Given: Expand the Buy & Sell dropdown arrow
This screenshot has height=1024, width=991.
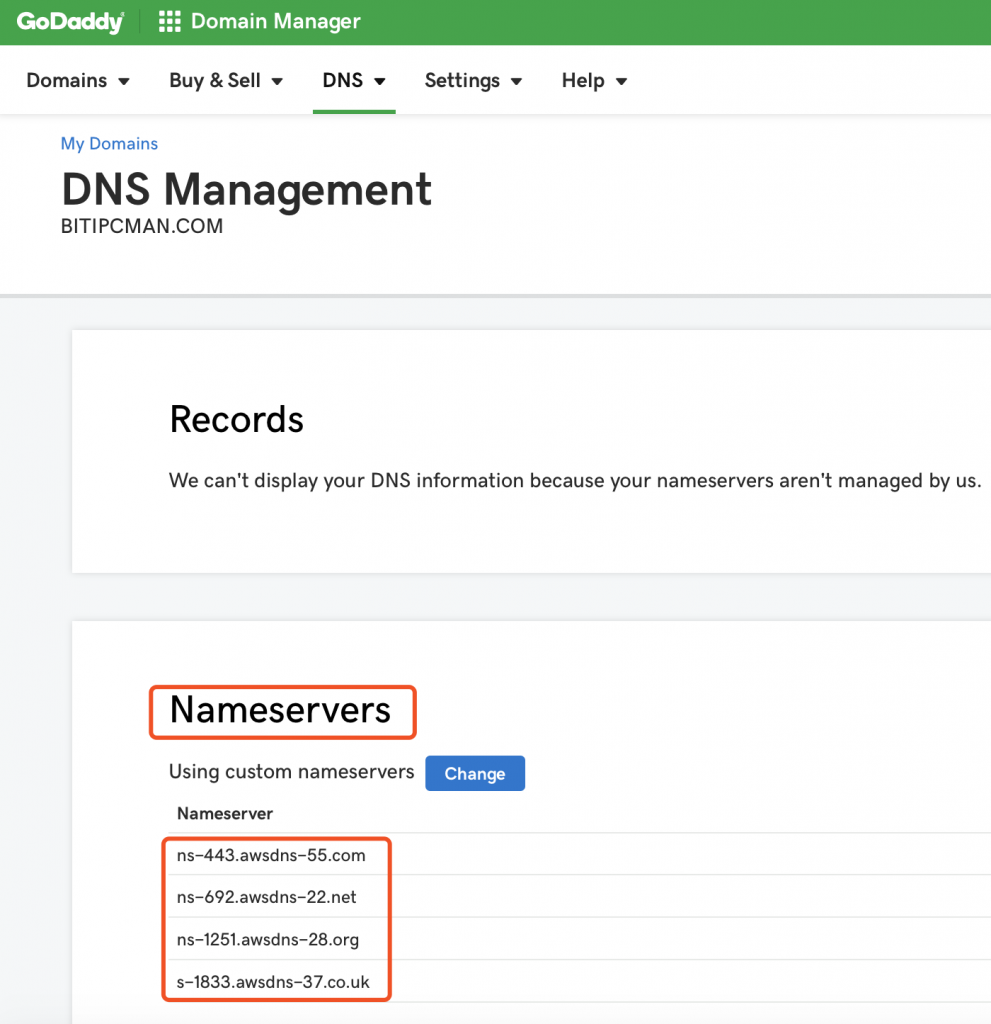Looking at the screenshot, I should click(277, 82).
